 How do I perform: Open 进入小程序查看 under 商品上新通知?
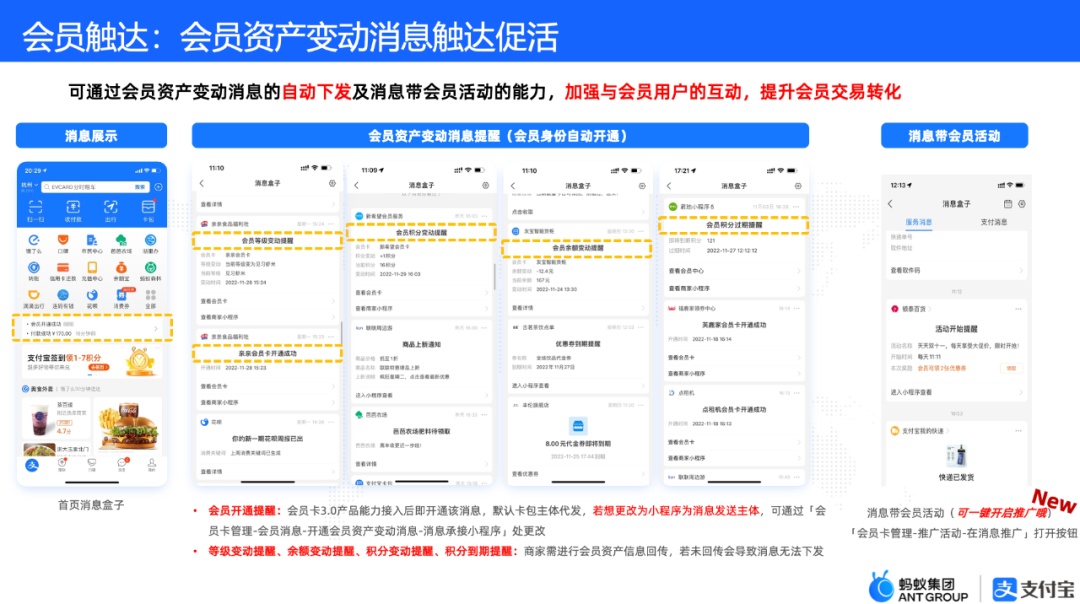422,395
